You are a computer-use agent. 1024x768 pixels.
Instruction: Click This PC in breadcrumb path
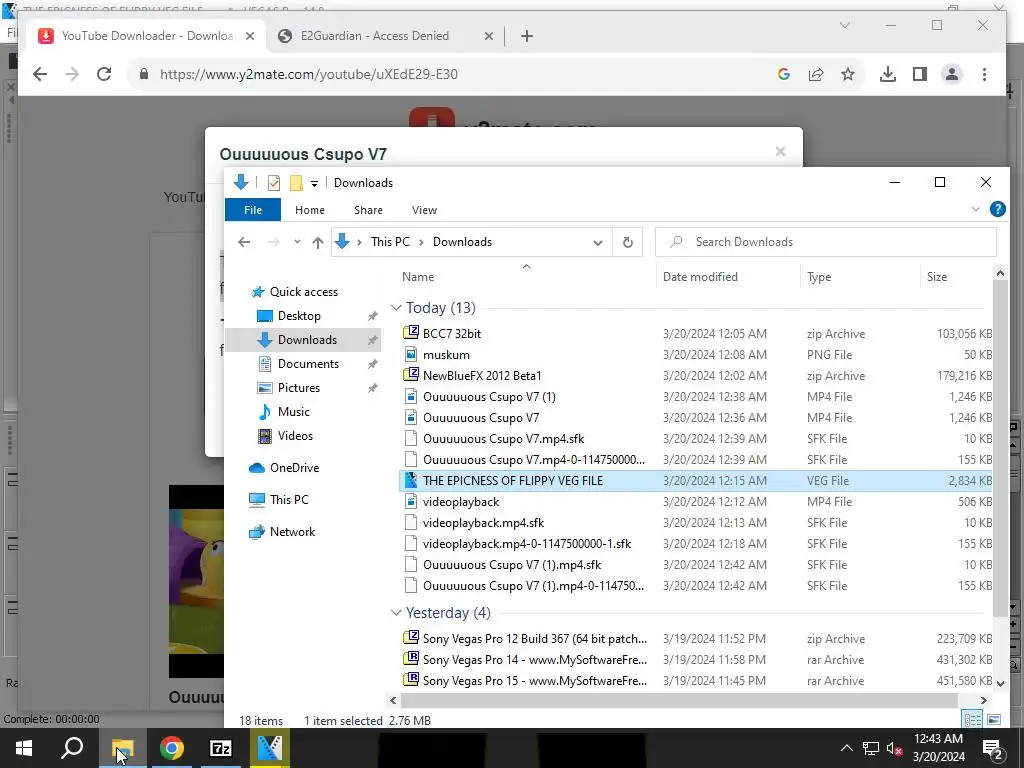tap(391, 242)
